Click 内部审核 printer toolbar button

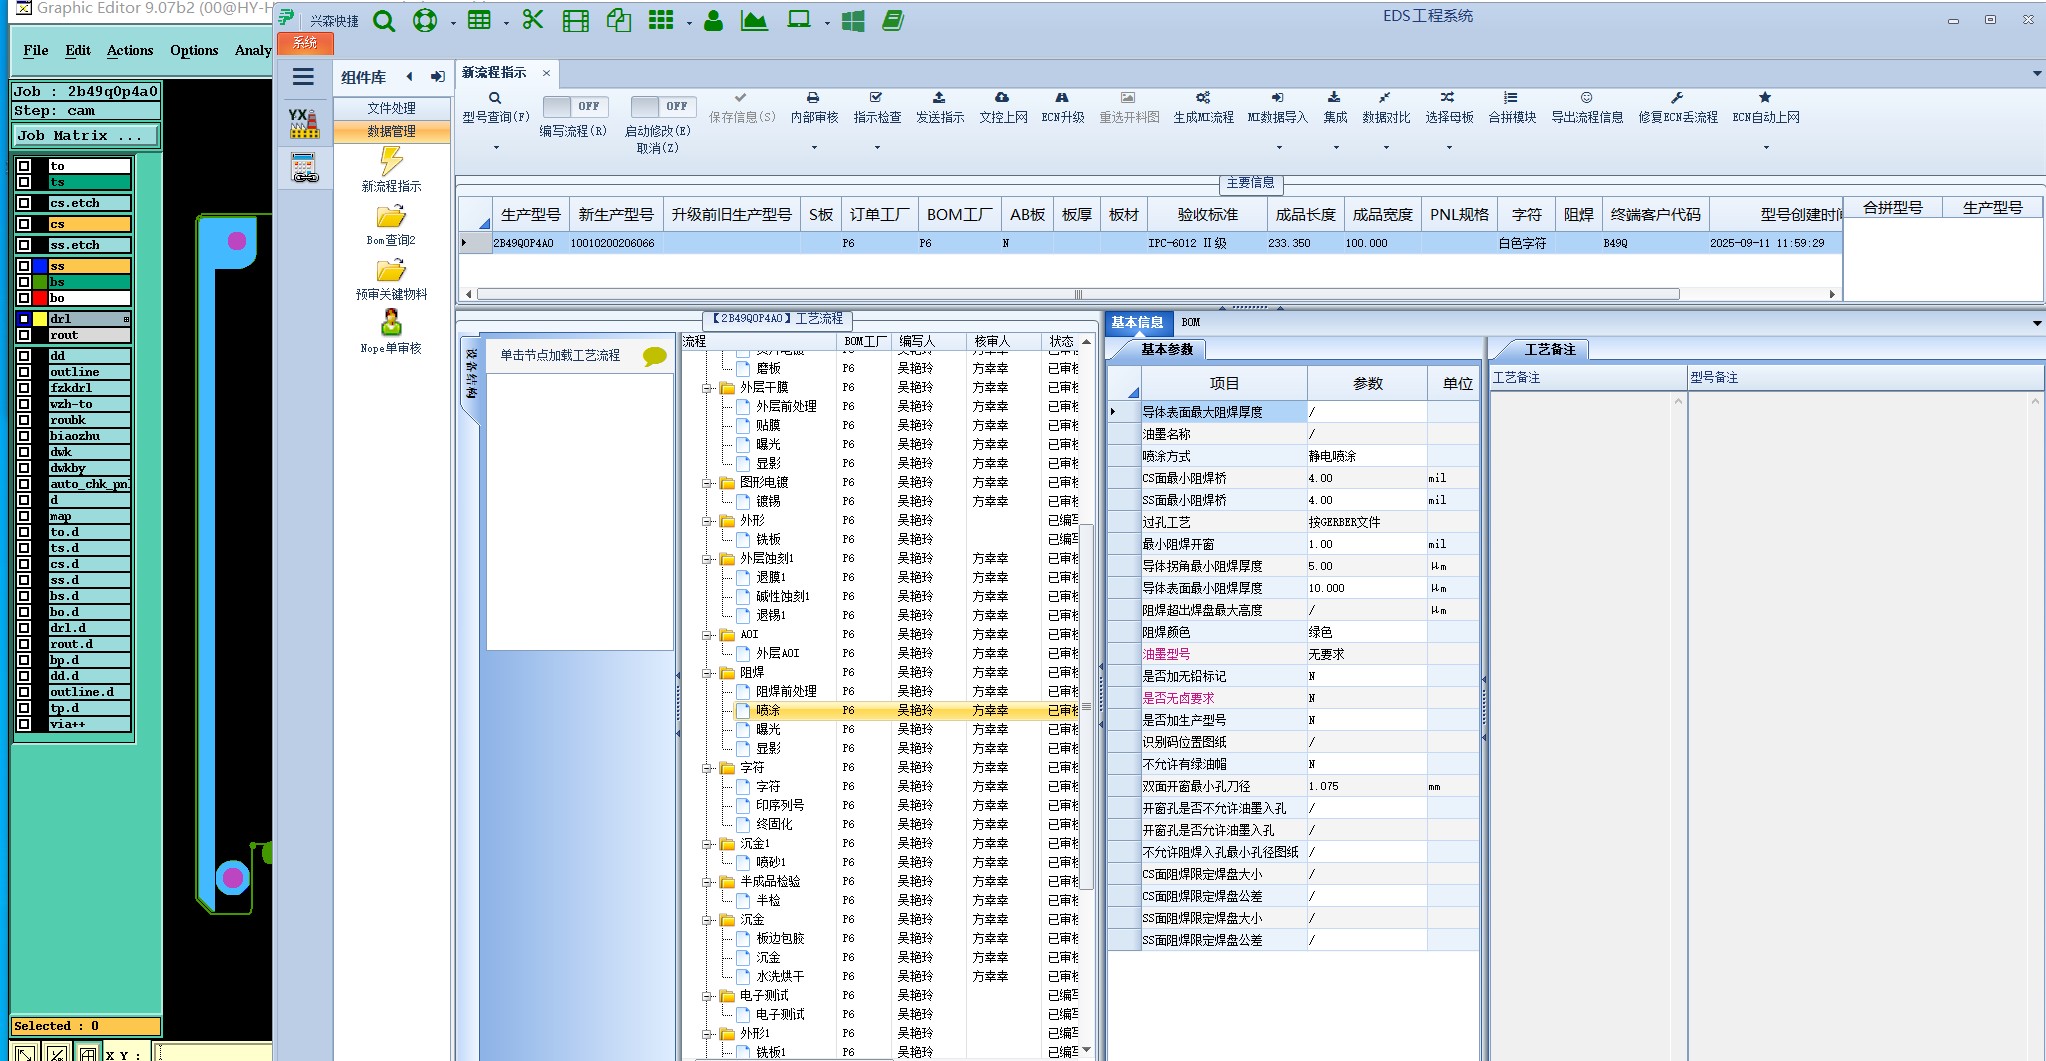[814, 108]
